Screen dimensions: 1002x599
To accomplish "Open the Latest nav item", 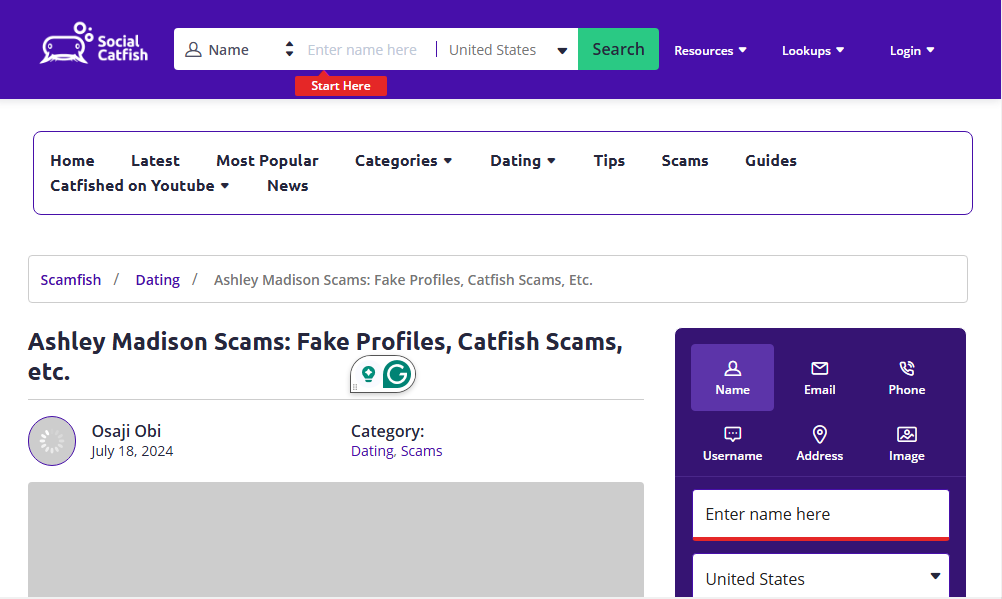I will click(155, 160).
